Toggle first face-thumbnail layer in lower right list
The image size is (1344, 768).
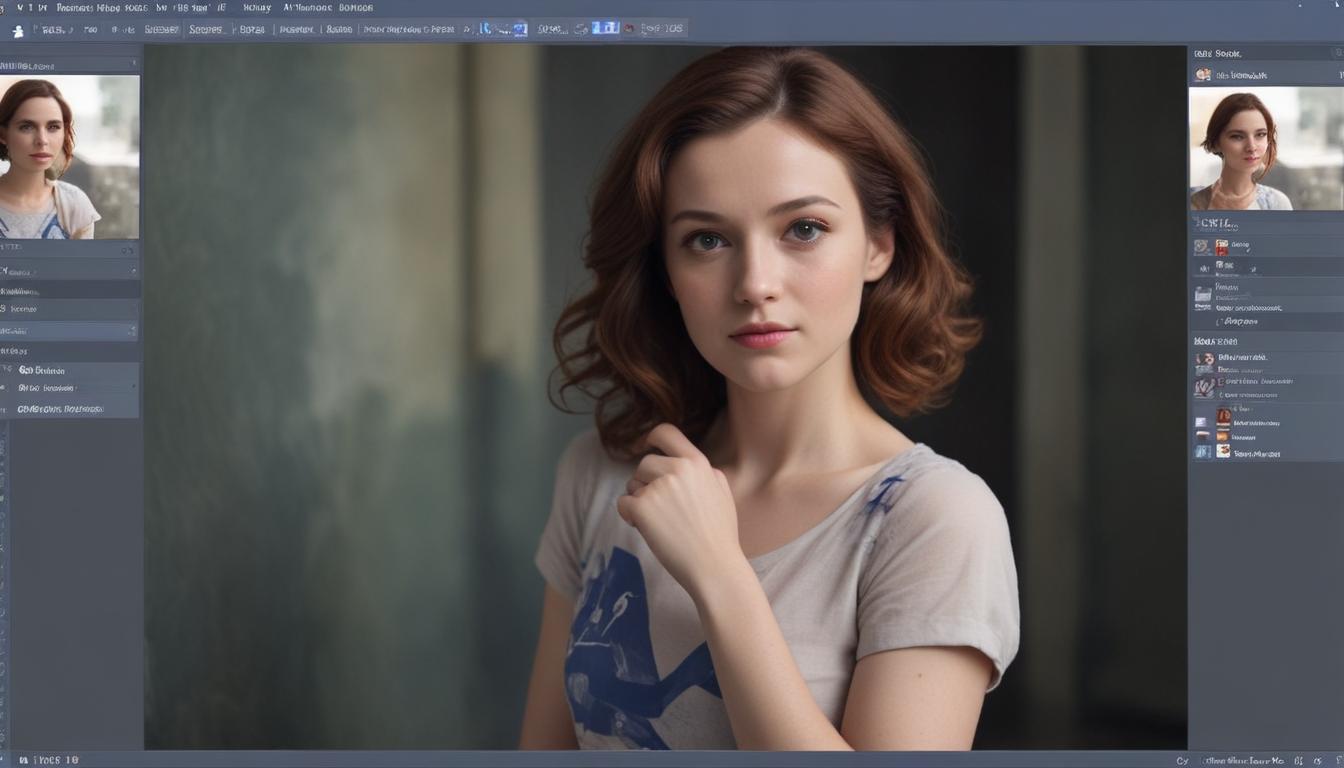(x=1205, y=359)
